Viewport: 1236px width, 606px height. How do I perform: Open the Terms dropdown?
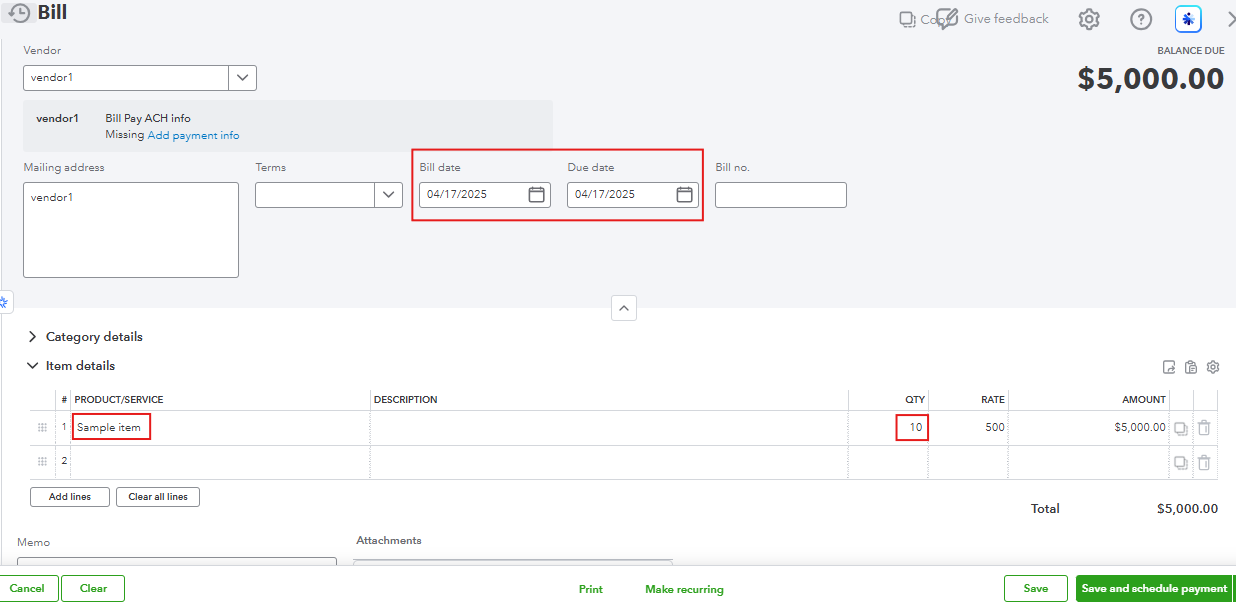click(x=389, y=195)
